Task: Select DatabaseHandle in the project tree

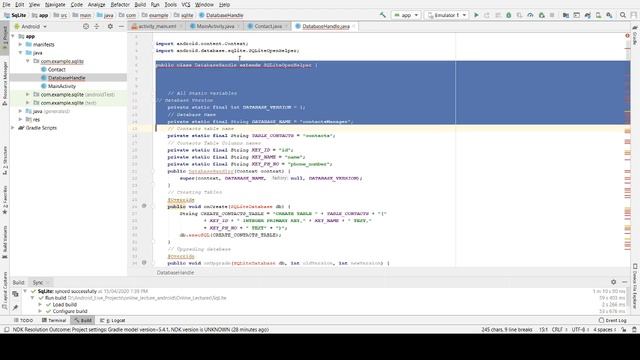Action: click(x=63, y=78)
